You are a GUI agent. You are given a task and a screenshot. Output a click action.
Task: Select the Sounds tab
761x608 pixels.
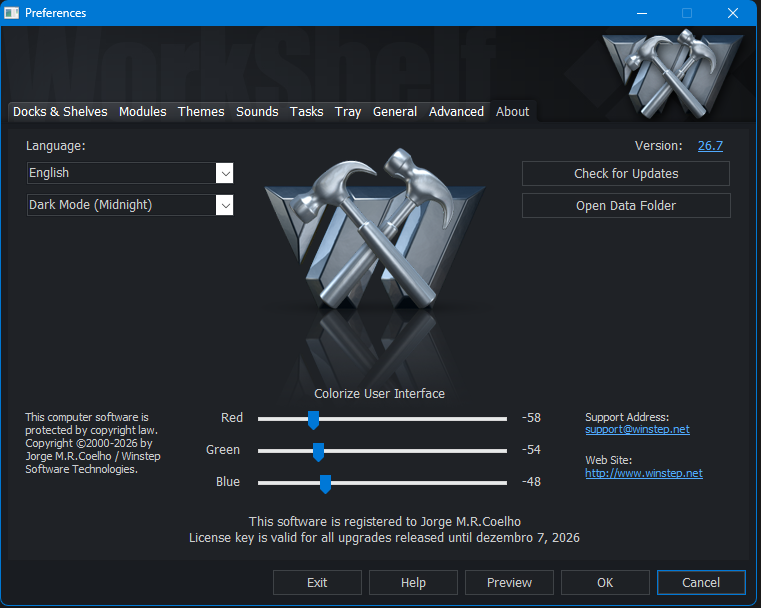(x=257, y=112)
